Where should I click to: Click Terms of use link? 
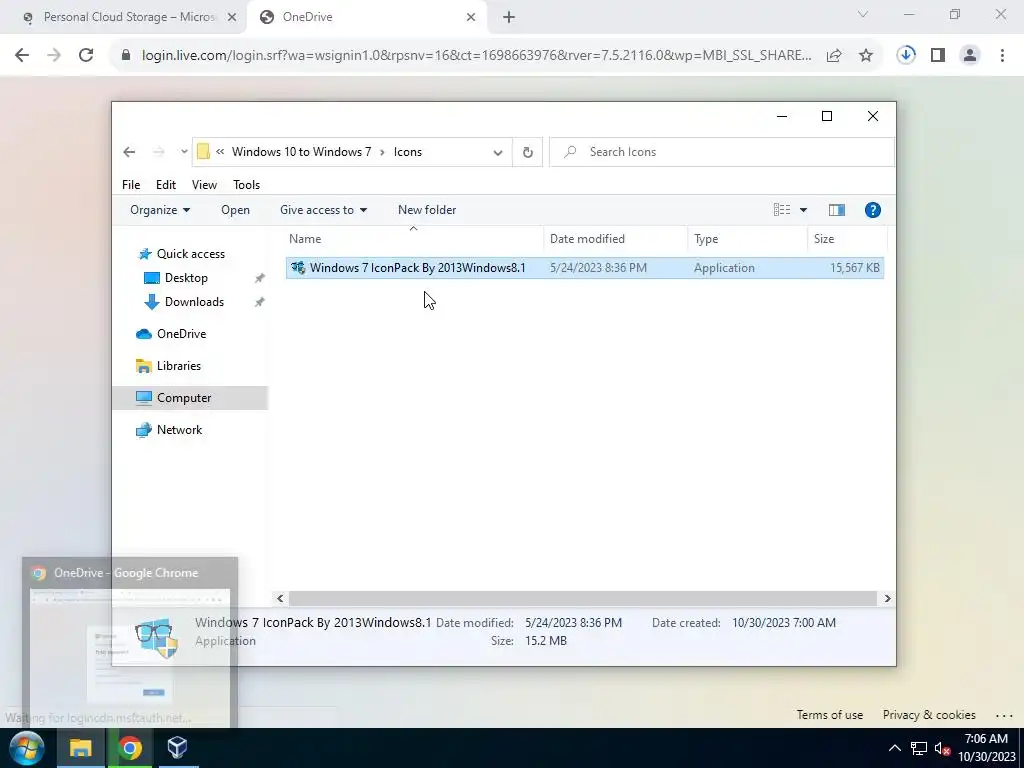click(x=829, y=715)
